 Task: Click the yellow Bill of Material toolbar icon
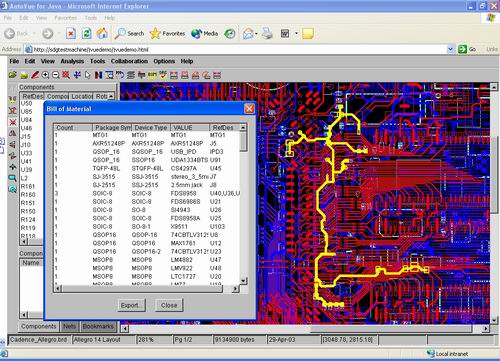[x=152, y=75]
